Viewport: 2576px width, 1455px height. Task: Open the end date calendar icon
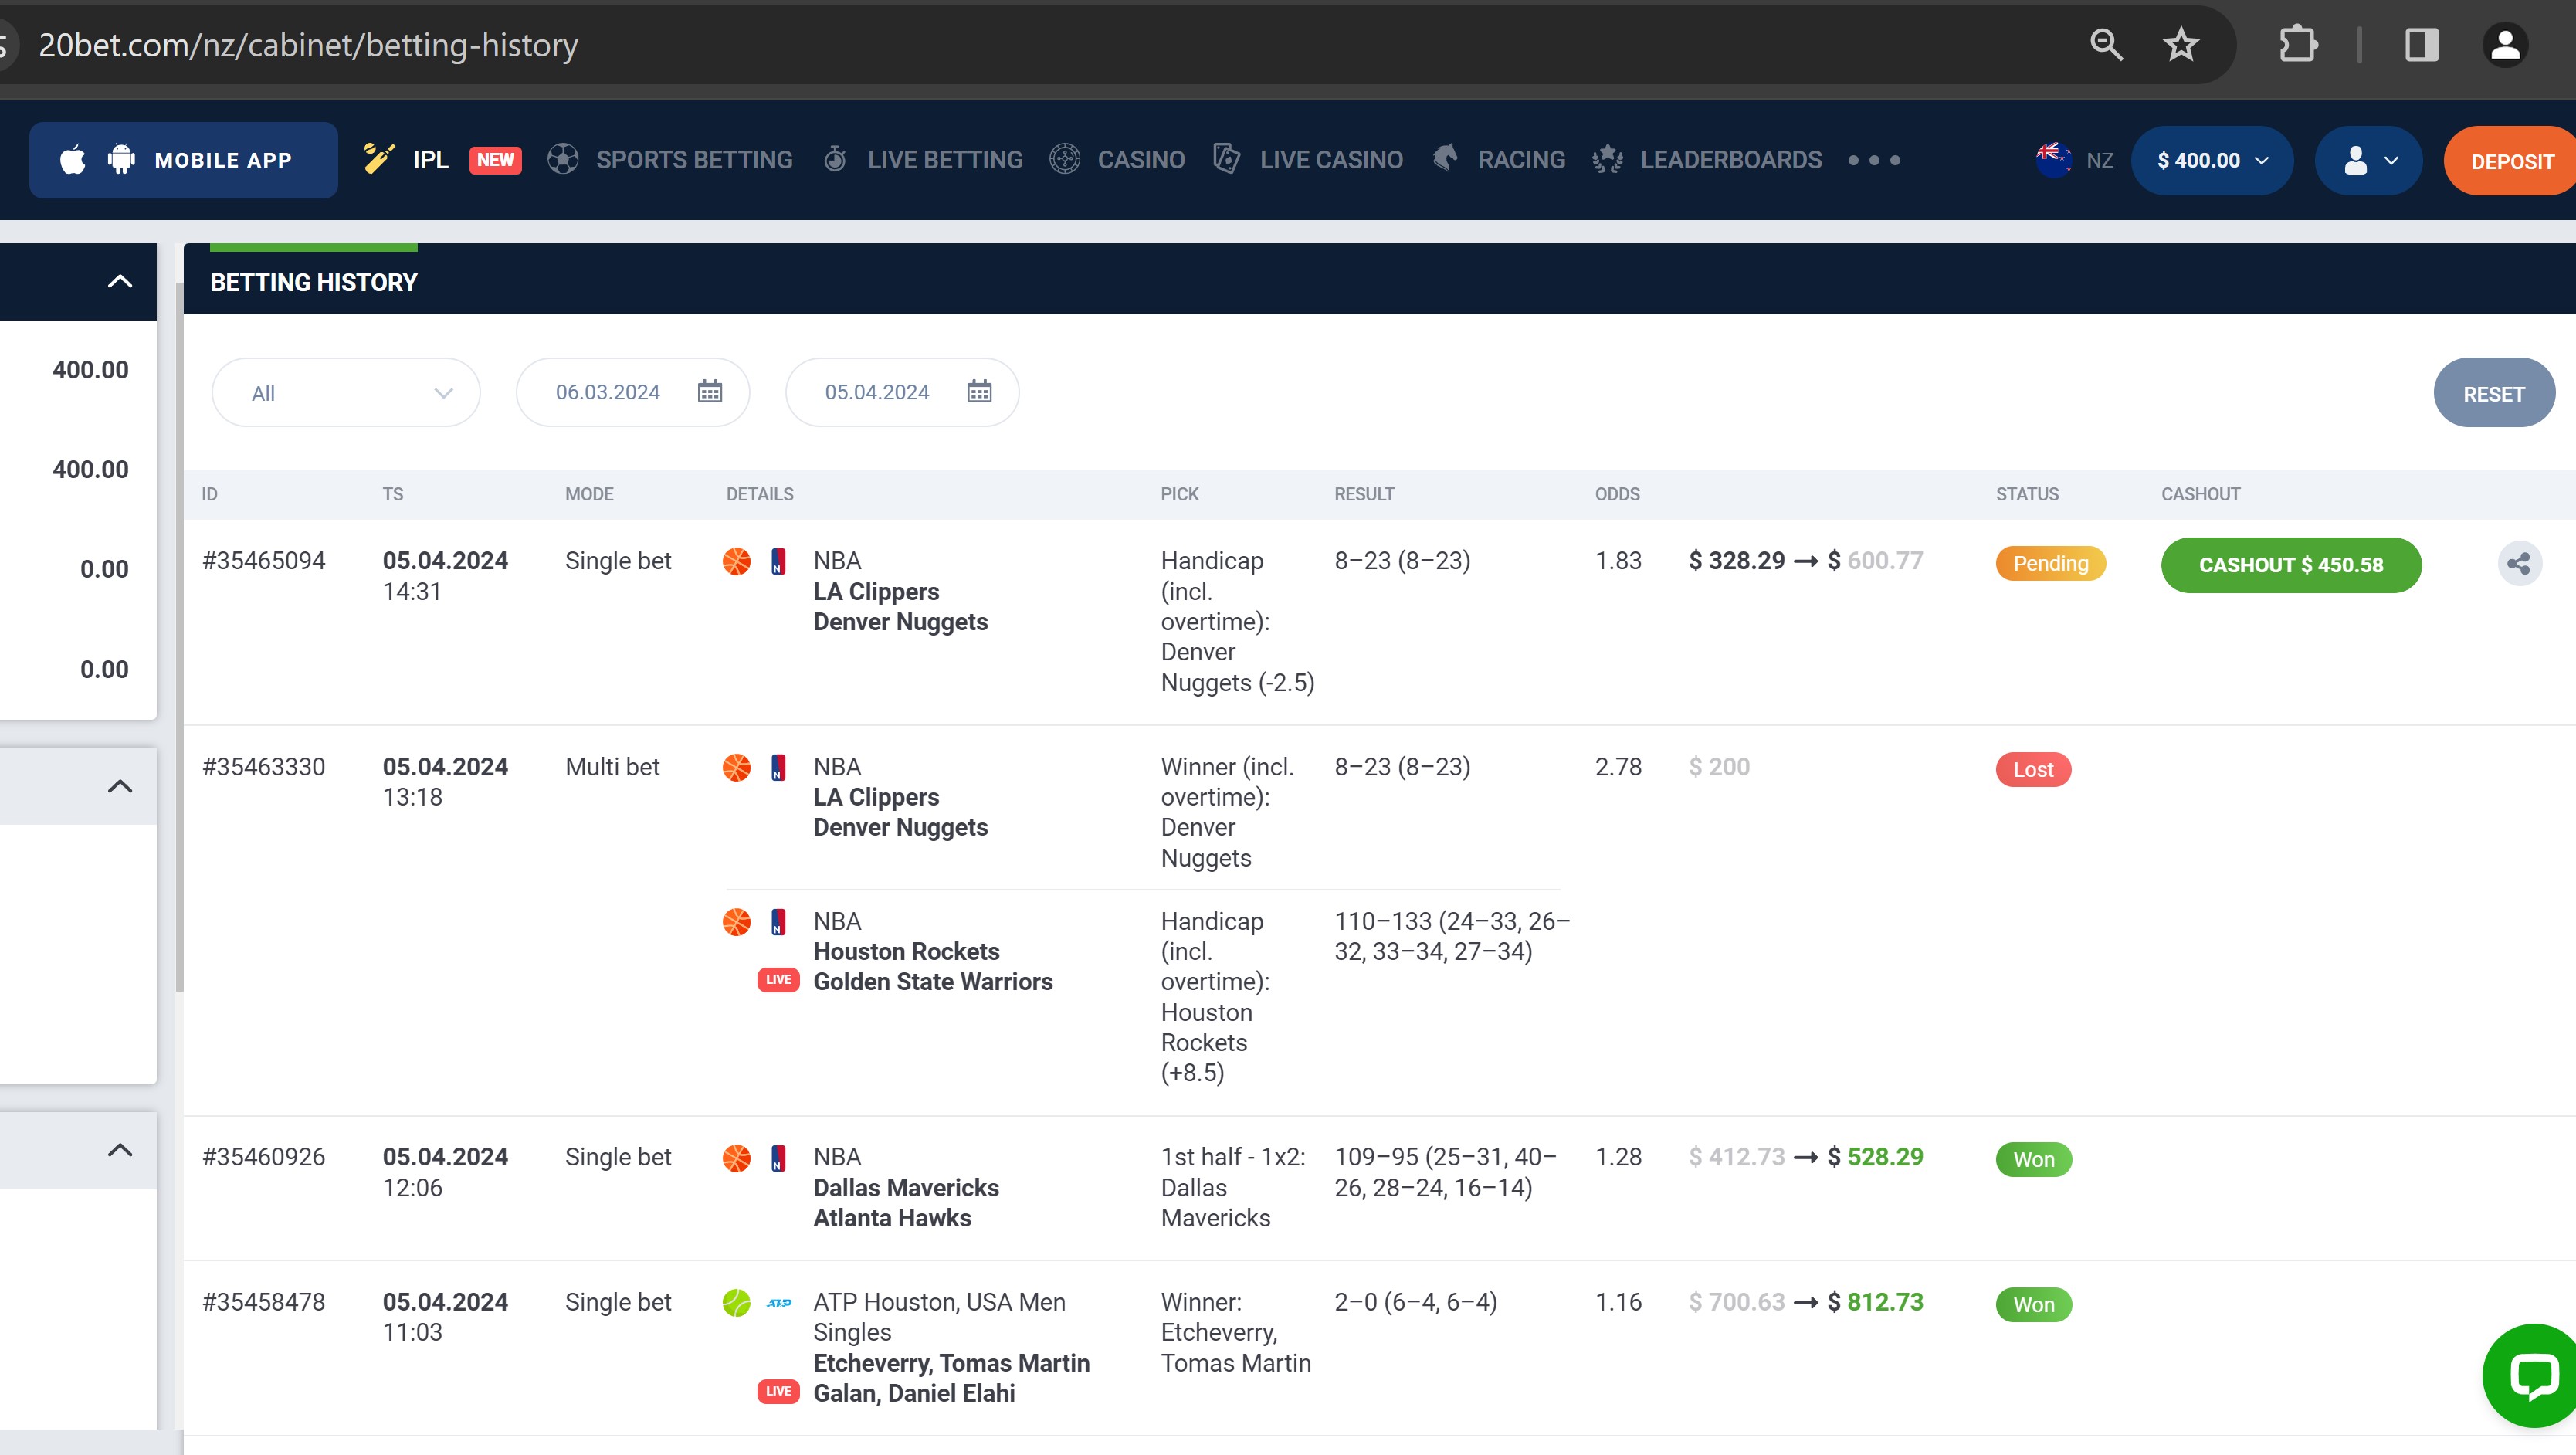point(979,391)
